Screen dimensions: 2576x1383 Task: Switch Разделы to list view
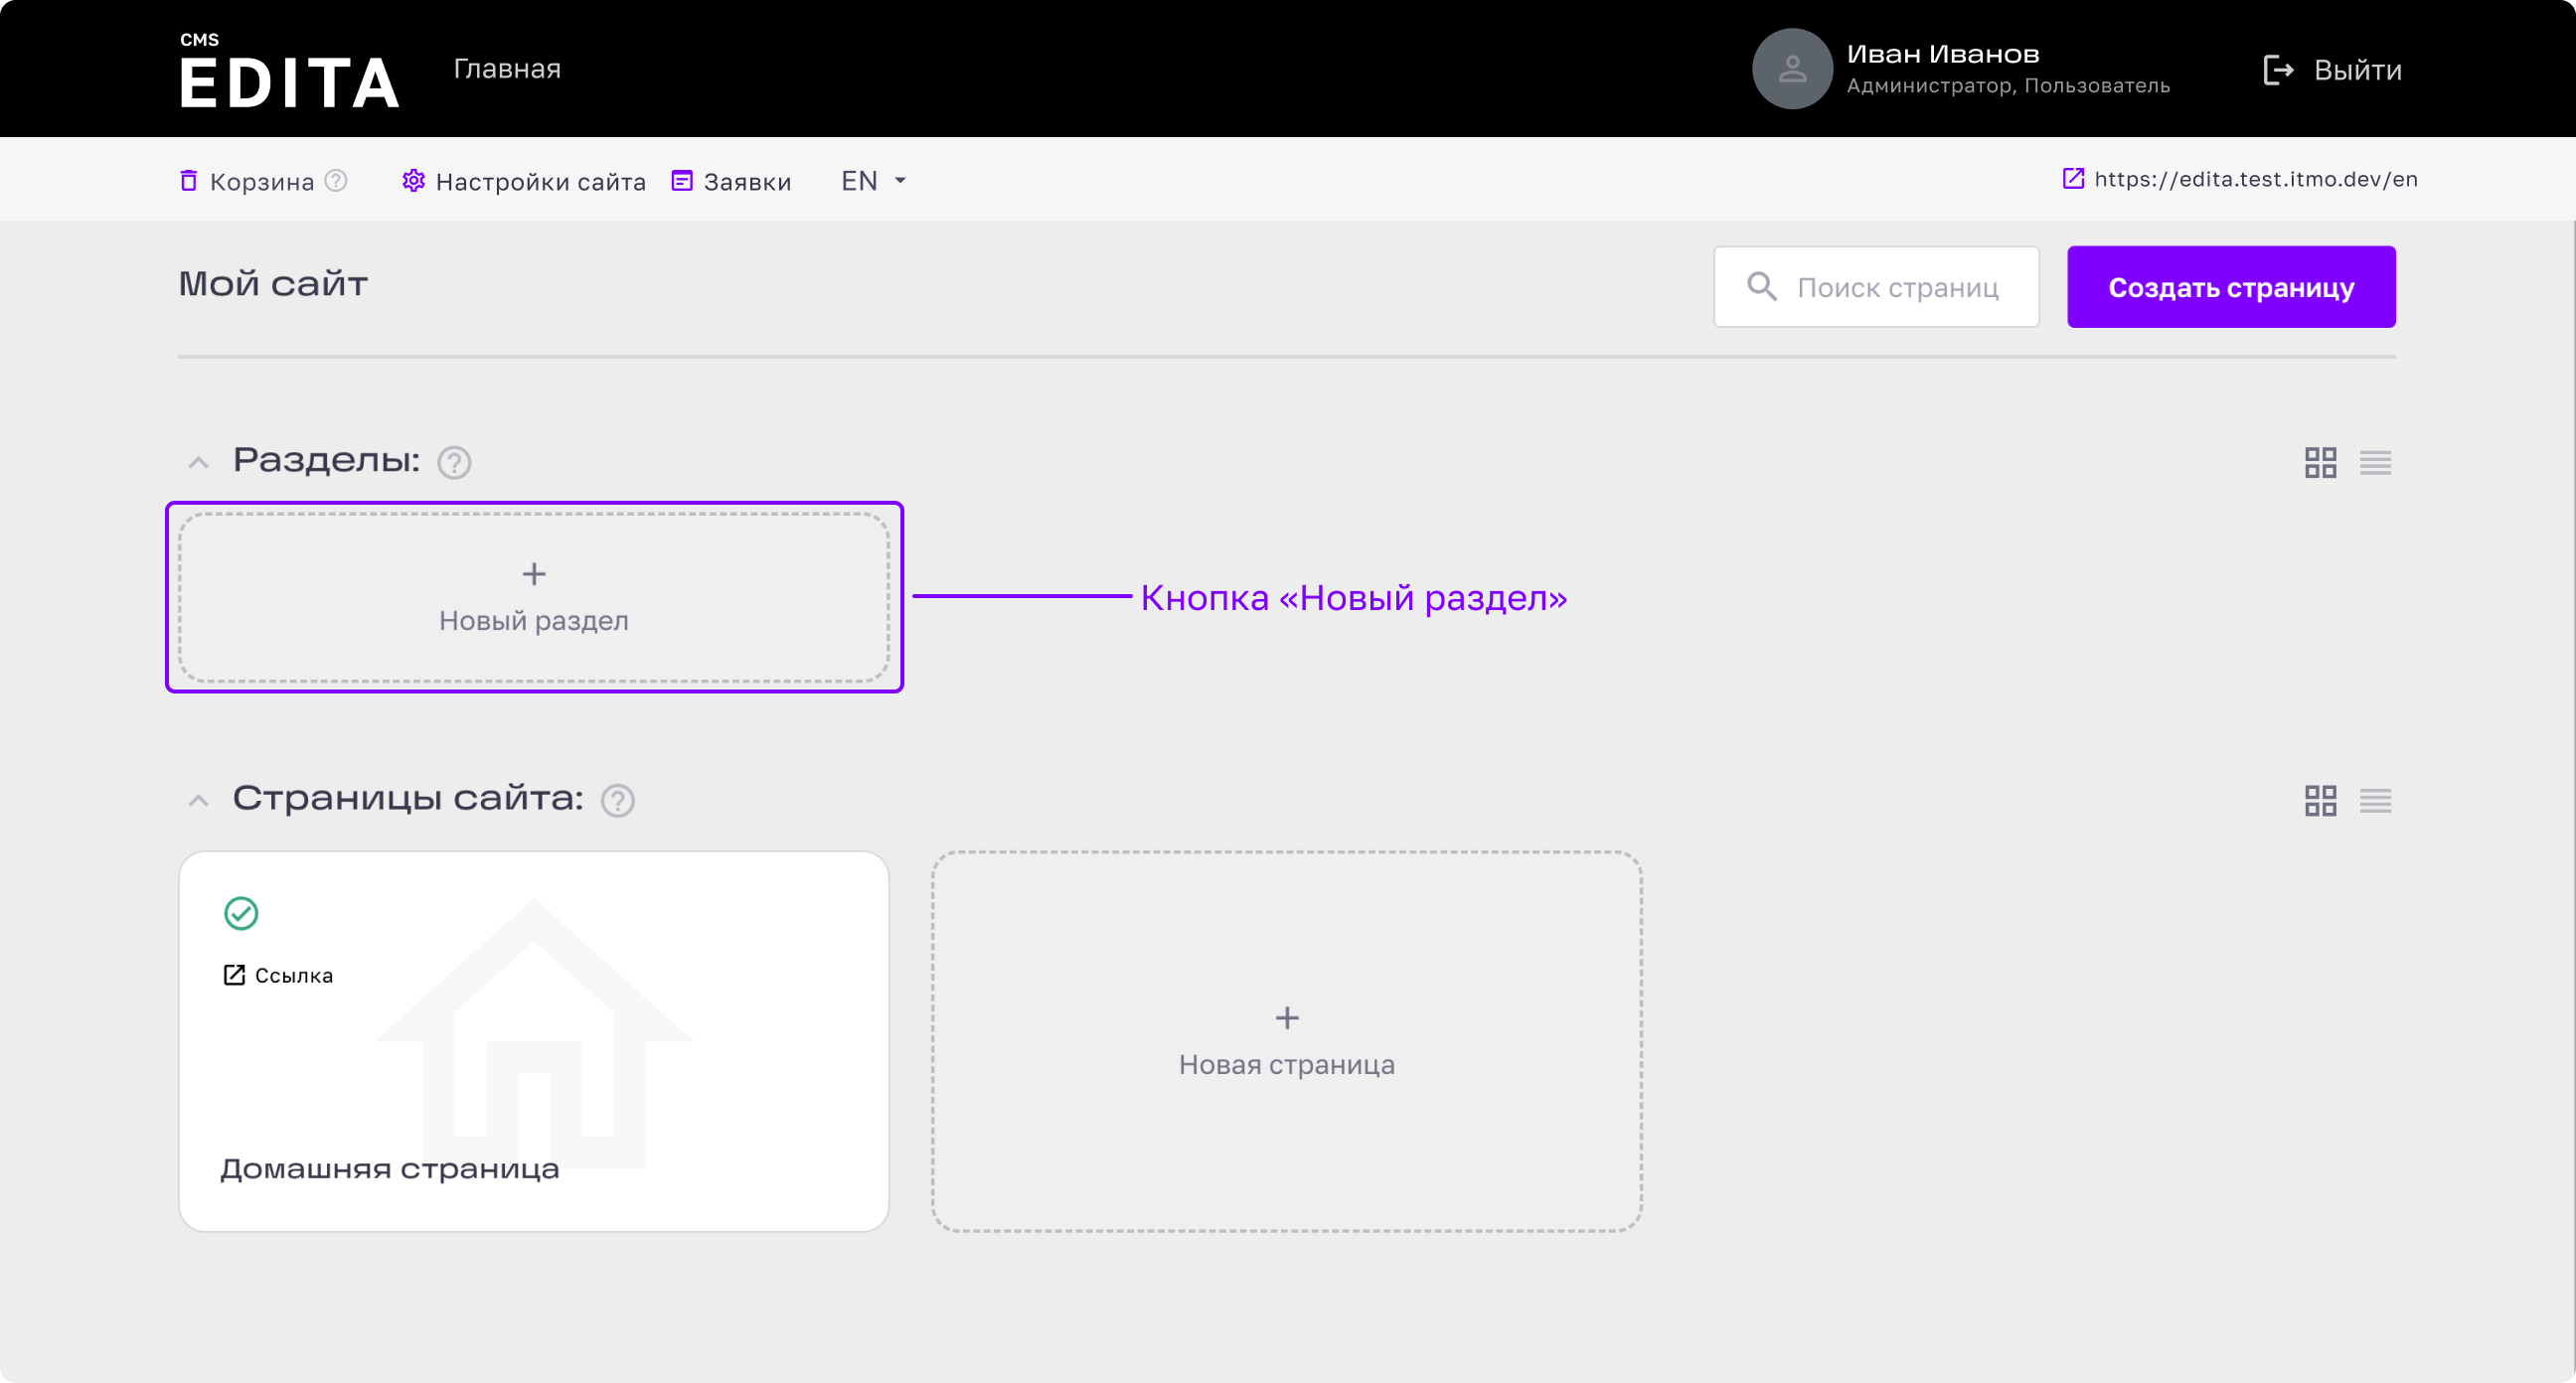pos(2375,462)
